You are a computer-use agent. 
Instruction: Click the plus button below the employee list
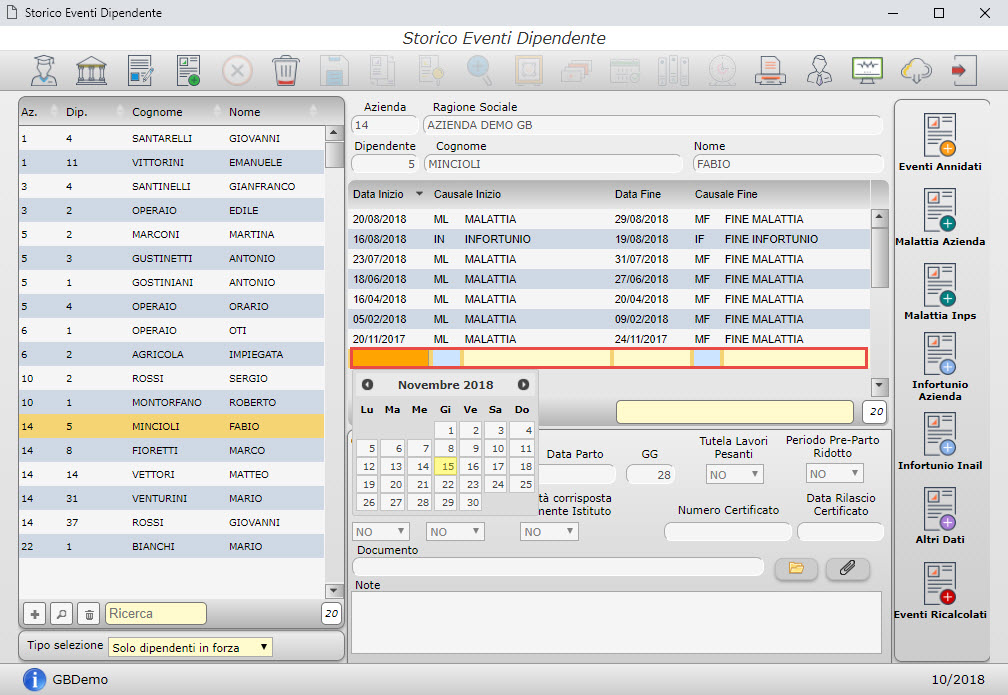pyautogui.click(x=35, y=614)
